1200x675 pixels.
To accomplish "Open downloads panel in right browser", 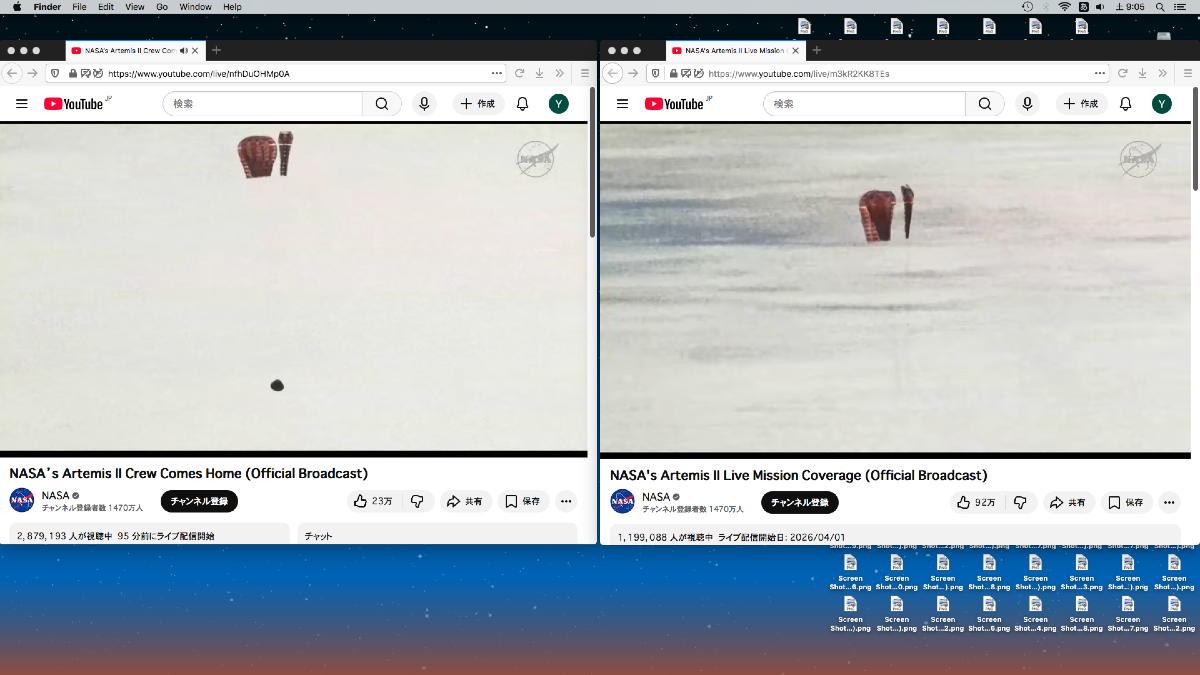I will (1141, 73).
